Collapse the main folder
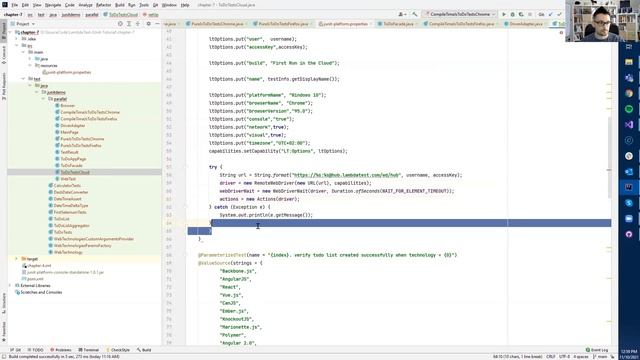This screenshot has width=640, height=360. tap(23, 52)
